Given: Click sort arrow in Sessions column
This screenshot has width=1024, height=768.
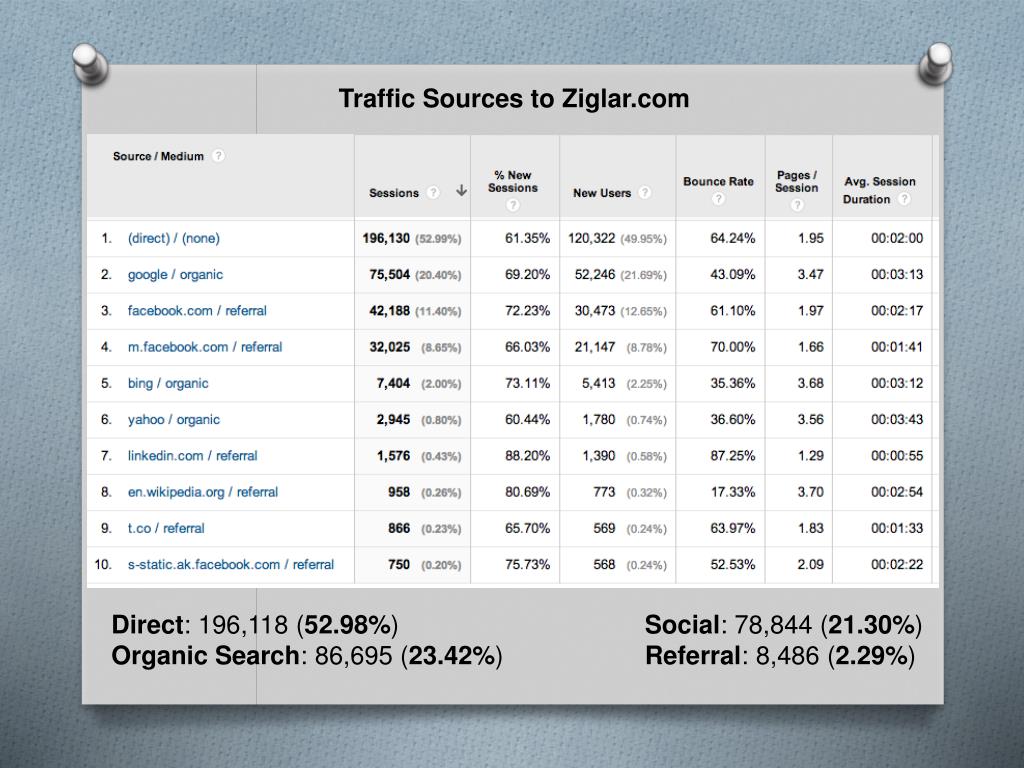Looking at the screenshot, I should tap(461, 191).
